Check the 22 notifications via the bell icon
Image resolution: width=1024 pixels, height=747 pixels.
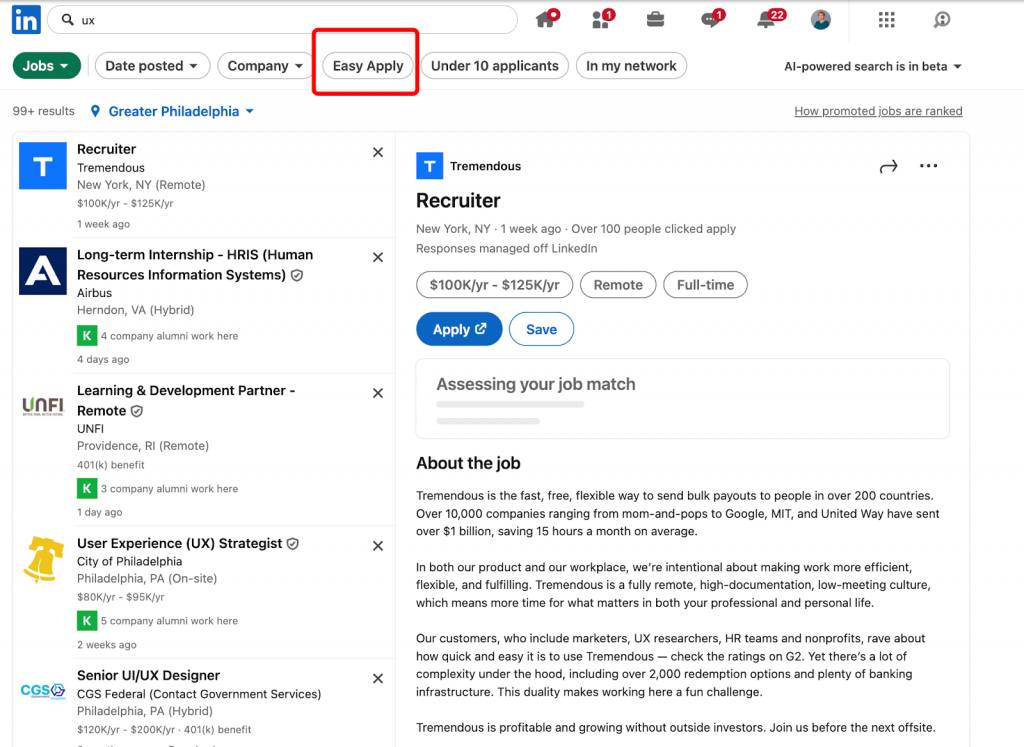click(765, 20)
